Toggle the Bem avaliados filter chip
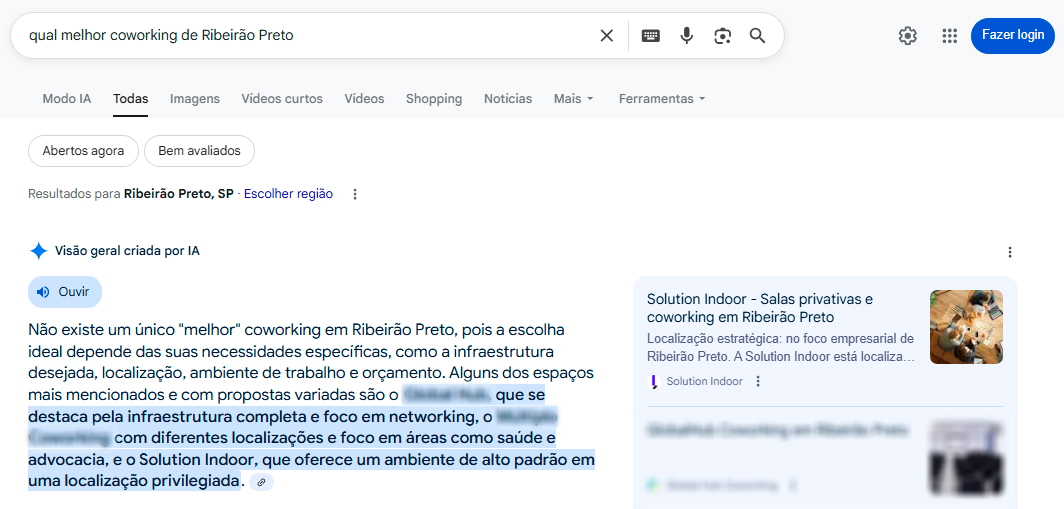Image resolution: width=1064 pixels, height=509 pixels. coord(199,151)
